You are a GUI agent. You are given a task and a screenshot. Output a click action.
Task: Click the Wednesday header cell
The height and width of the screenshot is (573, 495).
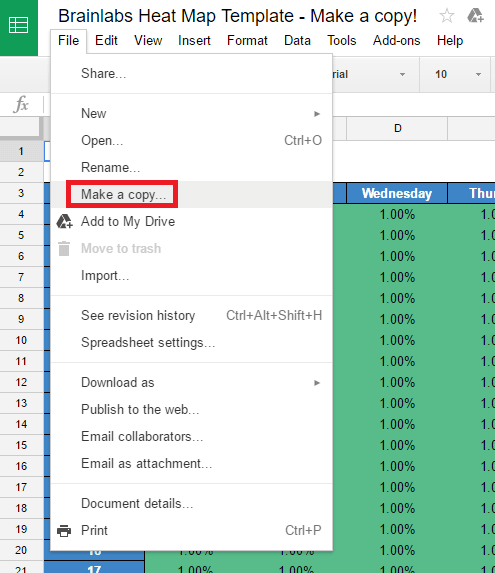point(397,193)
